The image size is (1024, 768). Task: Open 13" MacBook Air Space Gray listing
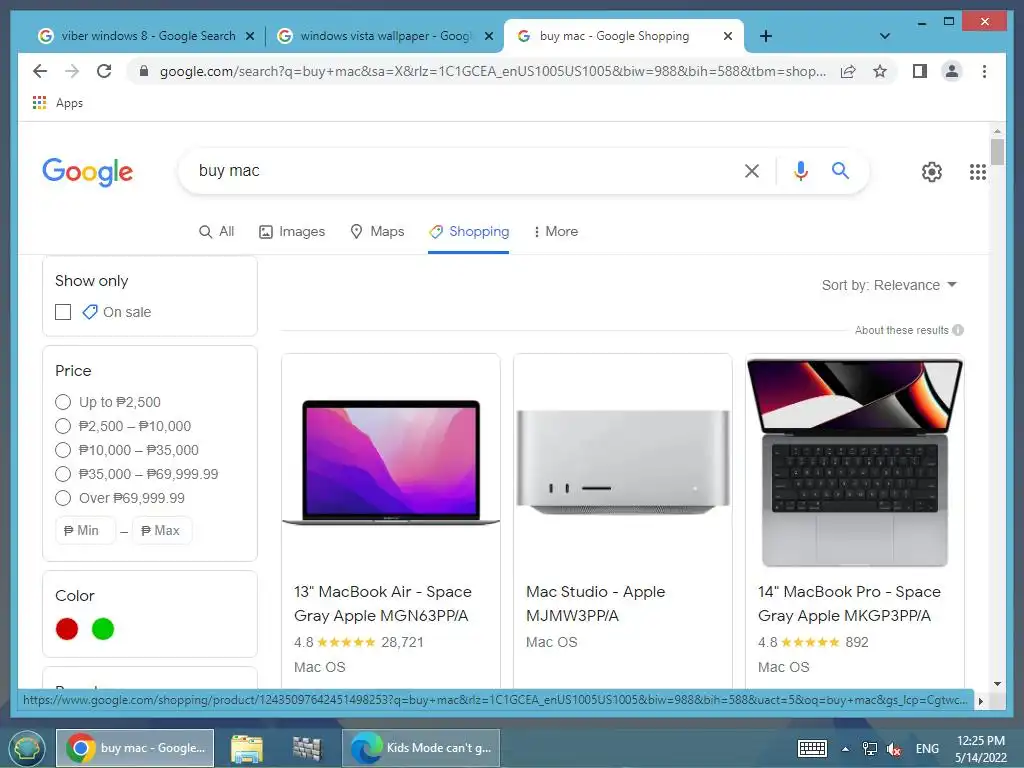(x=383, y=603)
